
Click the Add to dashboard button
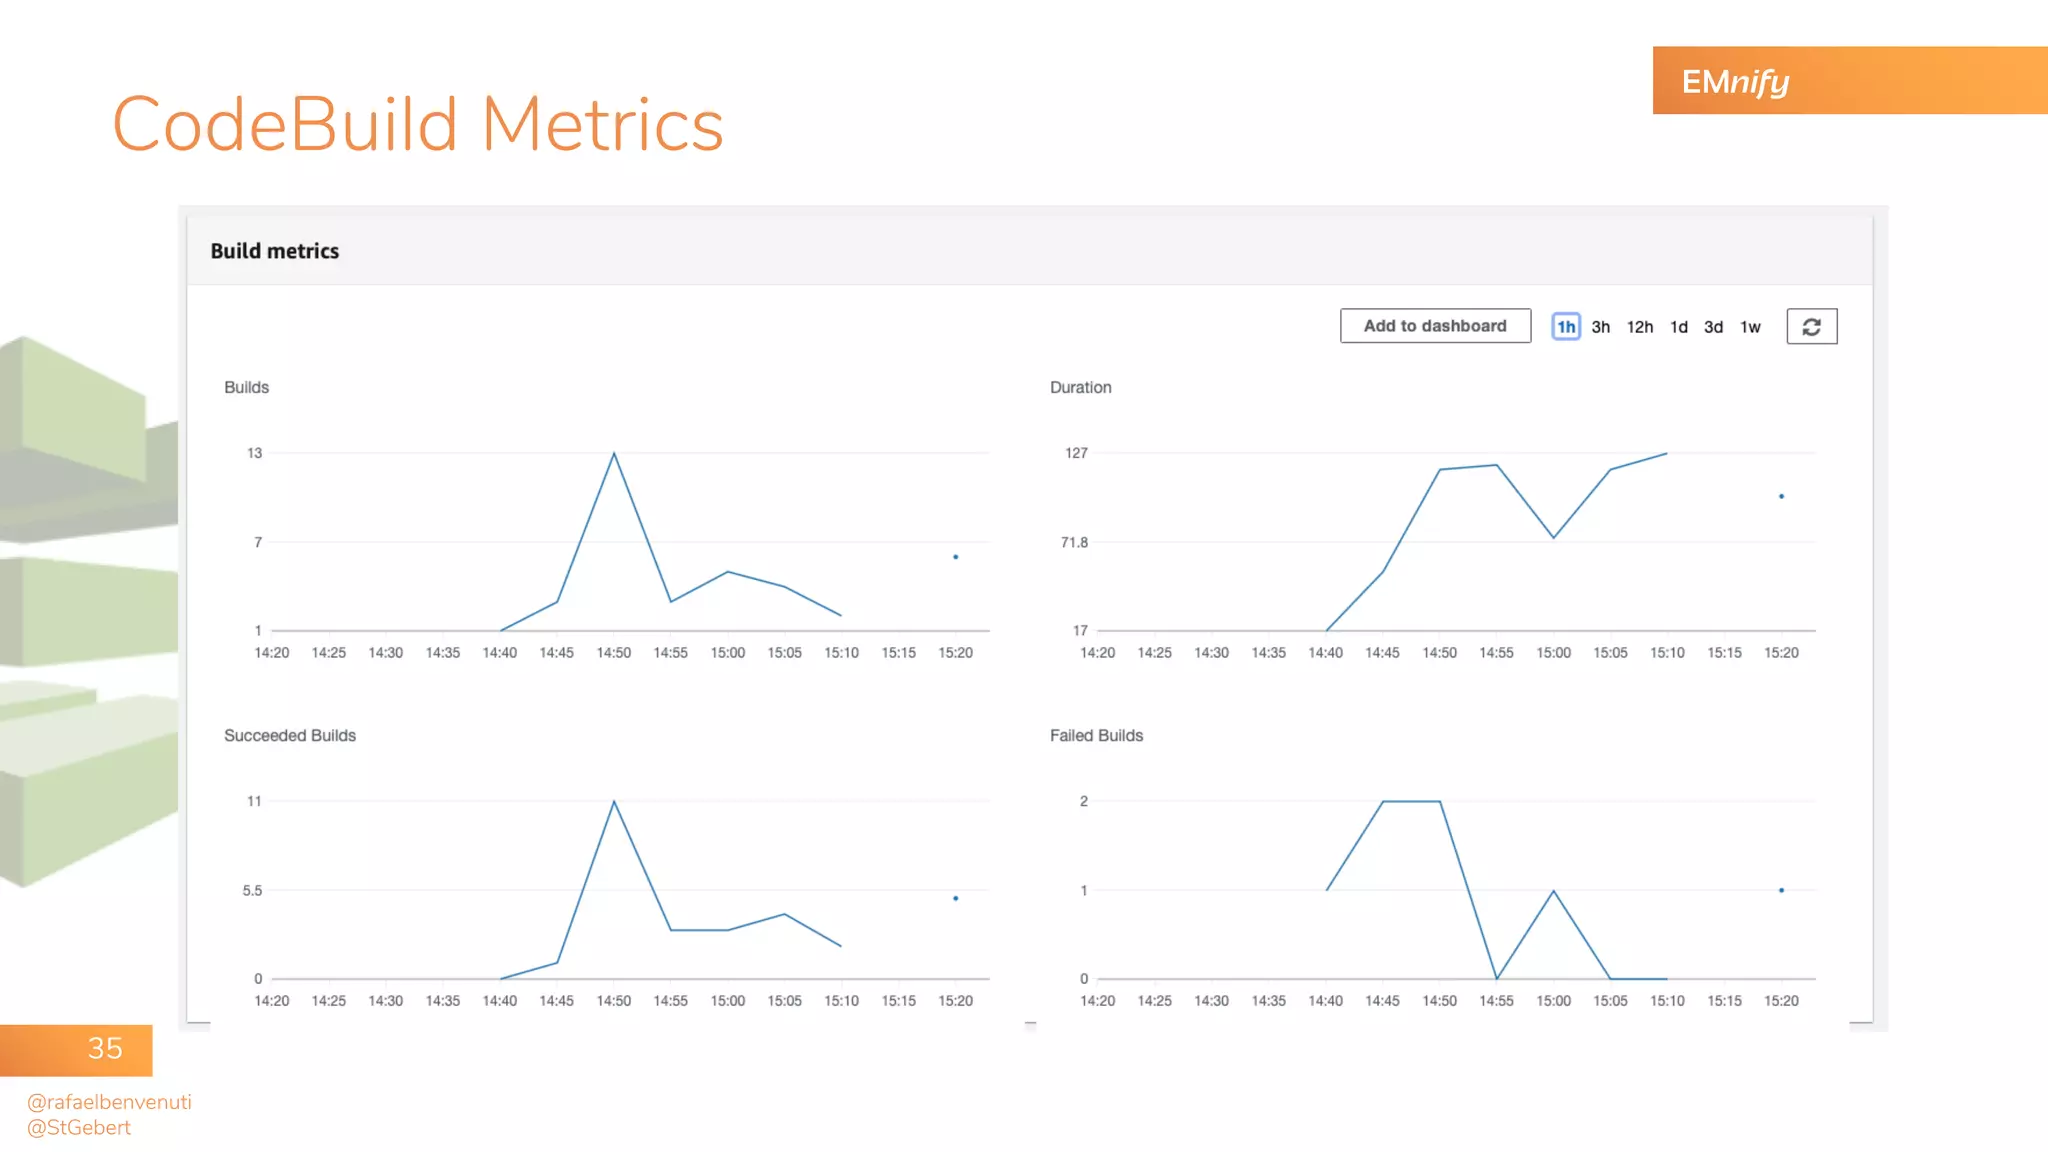(x=1434, y=326)
